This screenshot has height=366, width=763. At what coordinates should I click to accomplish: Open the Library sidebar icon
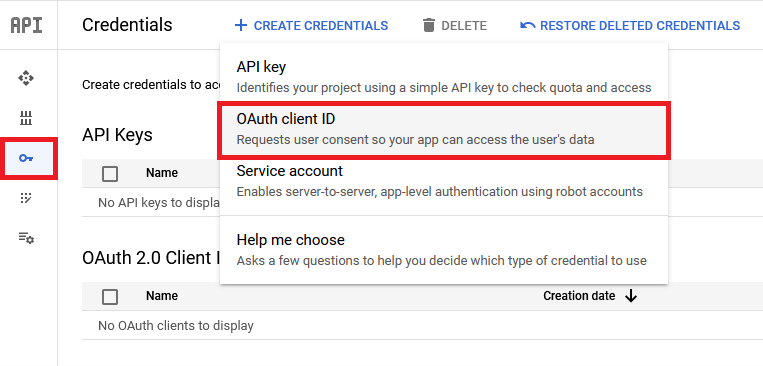click(x=26, y=118)
